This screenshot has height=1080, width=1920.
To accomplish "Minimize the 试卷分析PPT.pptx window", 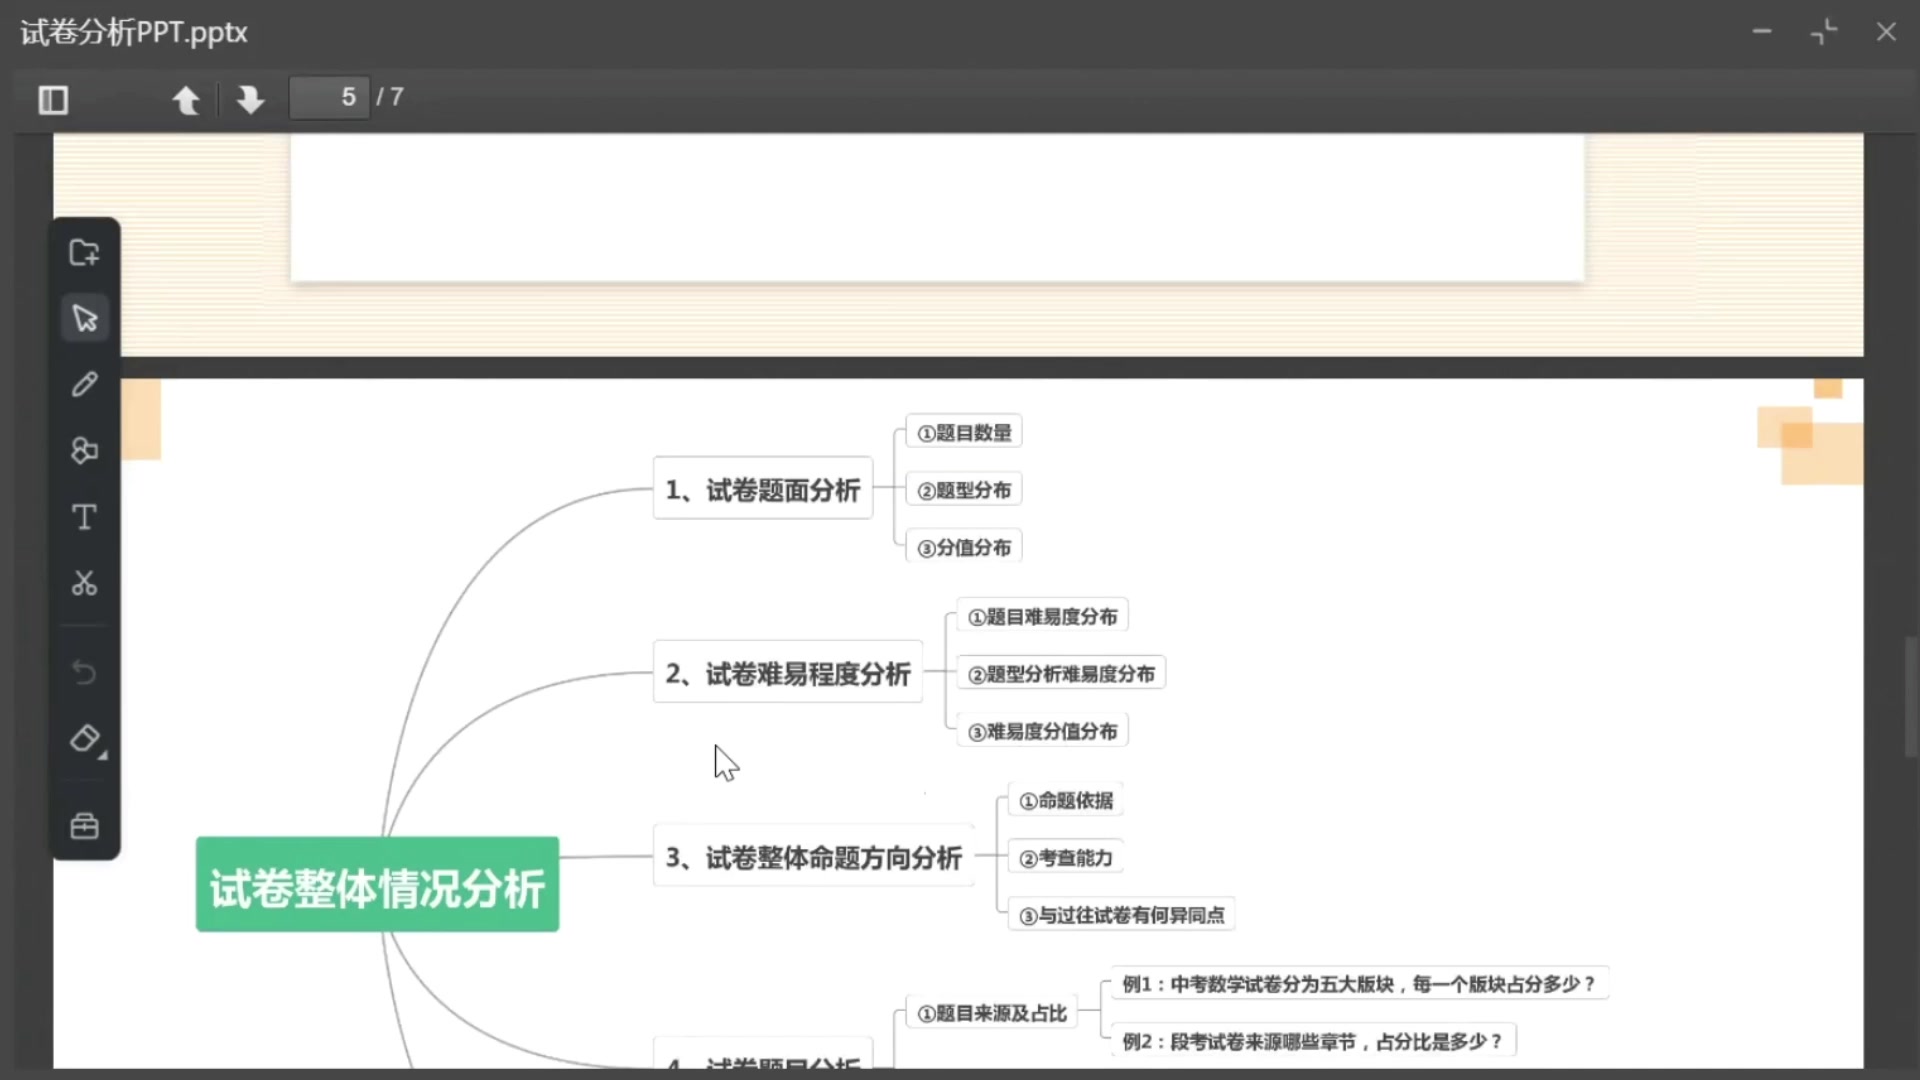I will tap(1762, 32).
